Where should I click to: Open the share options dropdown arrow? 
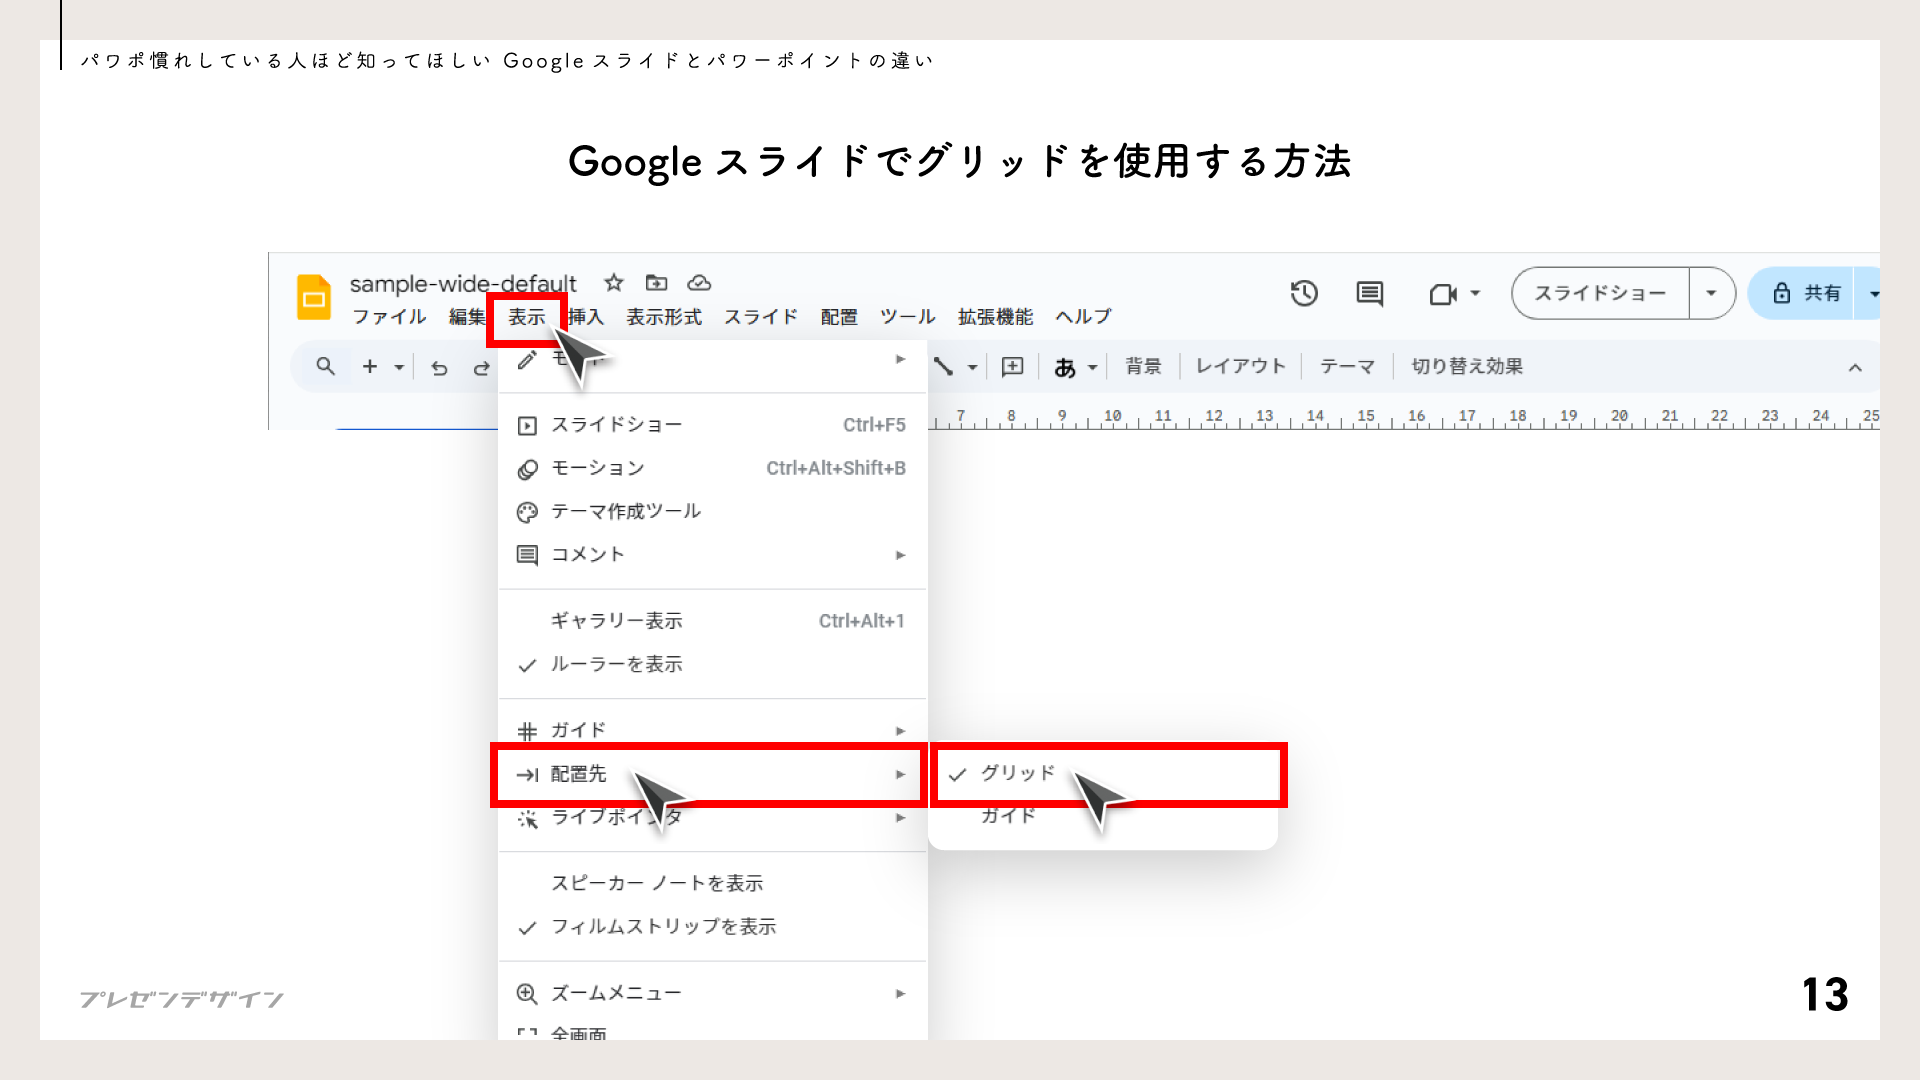click(1870, 294)
